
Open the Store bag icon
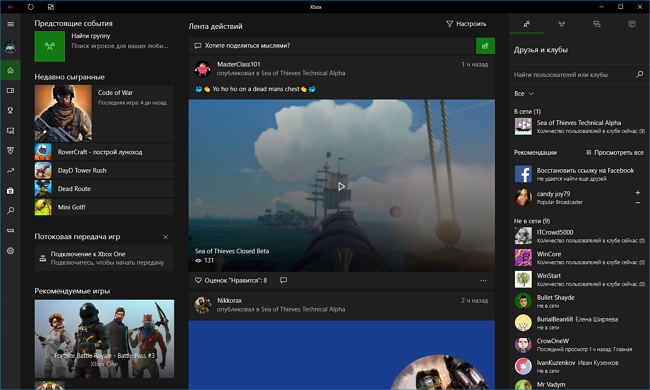tap(10, 191)
